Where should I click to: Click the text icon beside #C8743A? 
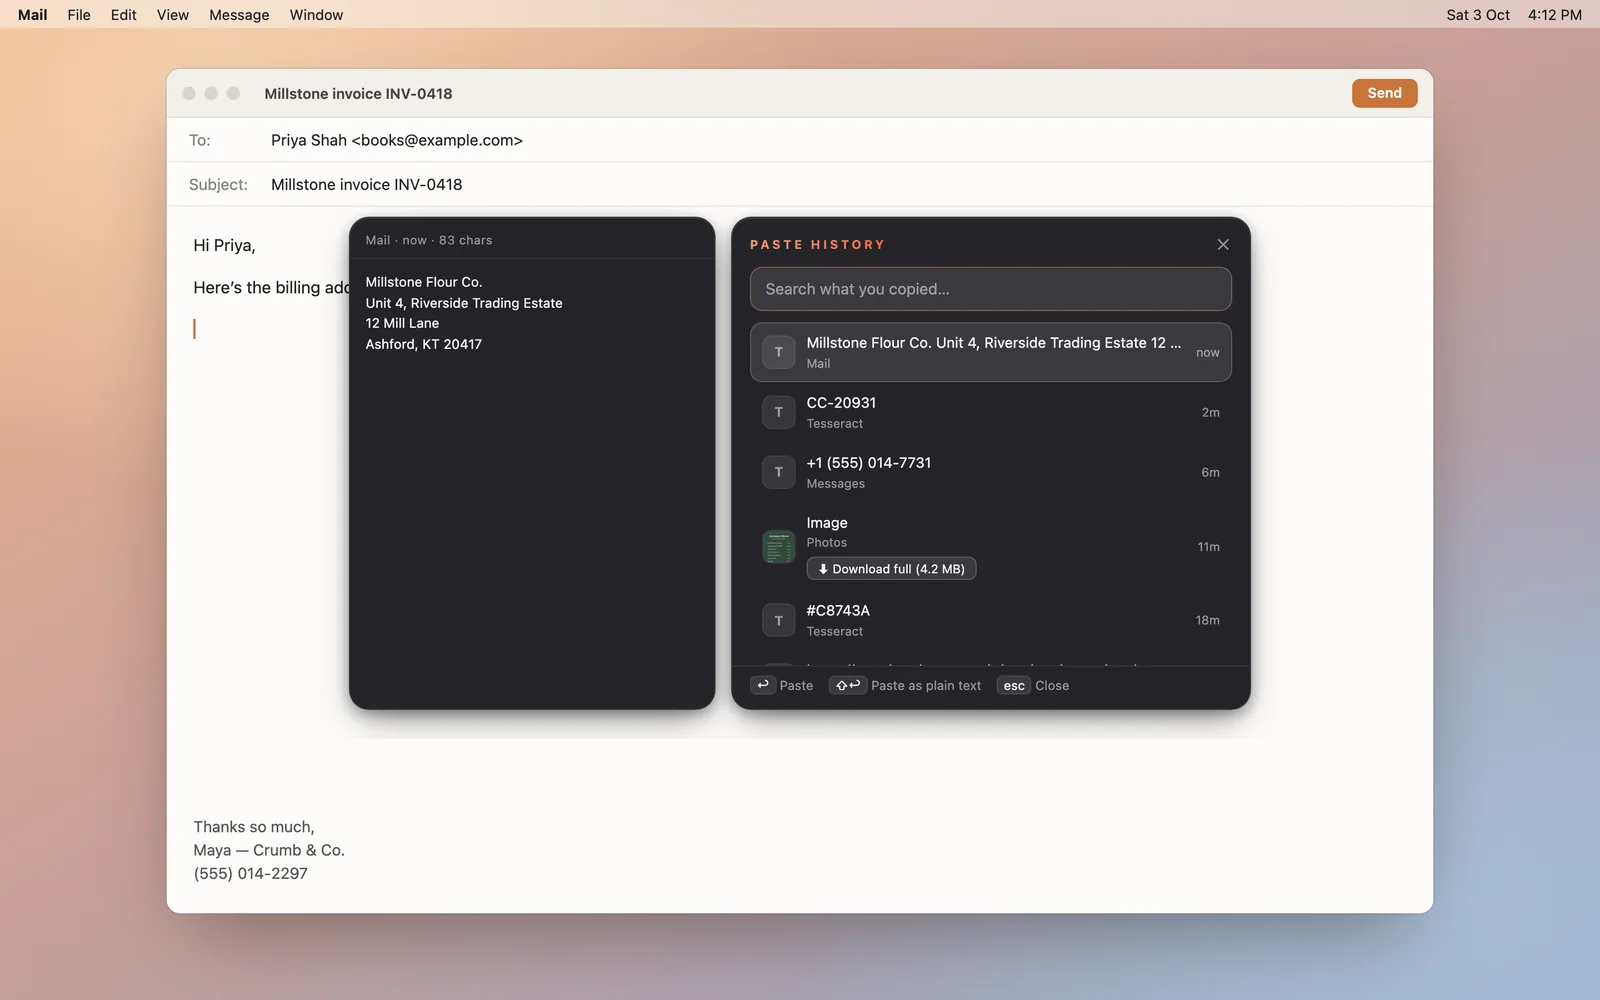pos(779,620)
